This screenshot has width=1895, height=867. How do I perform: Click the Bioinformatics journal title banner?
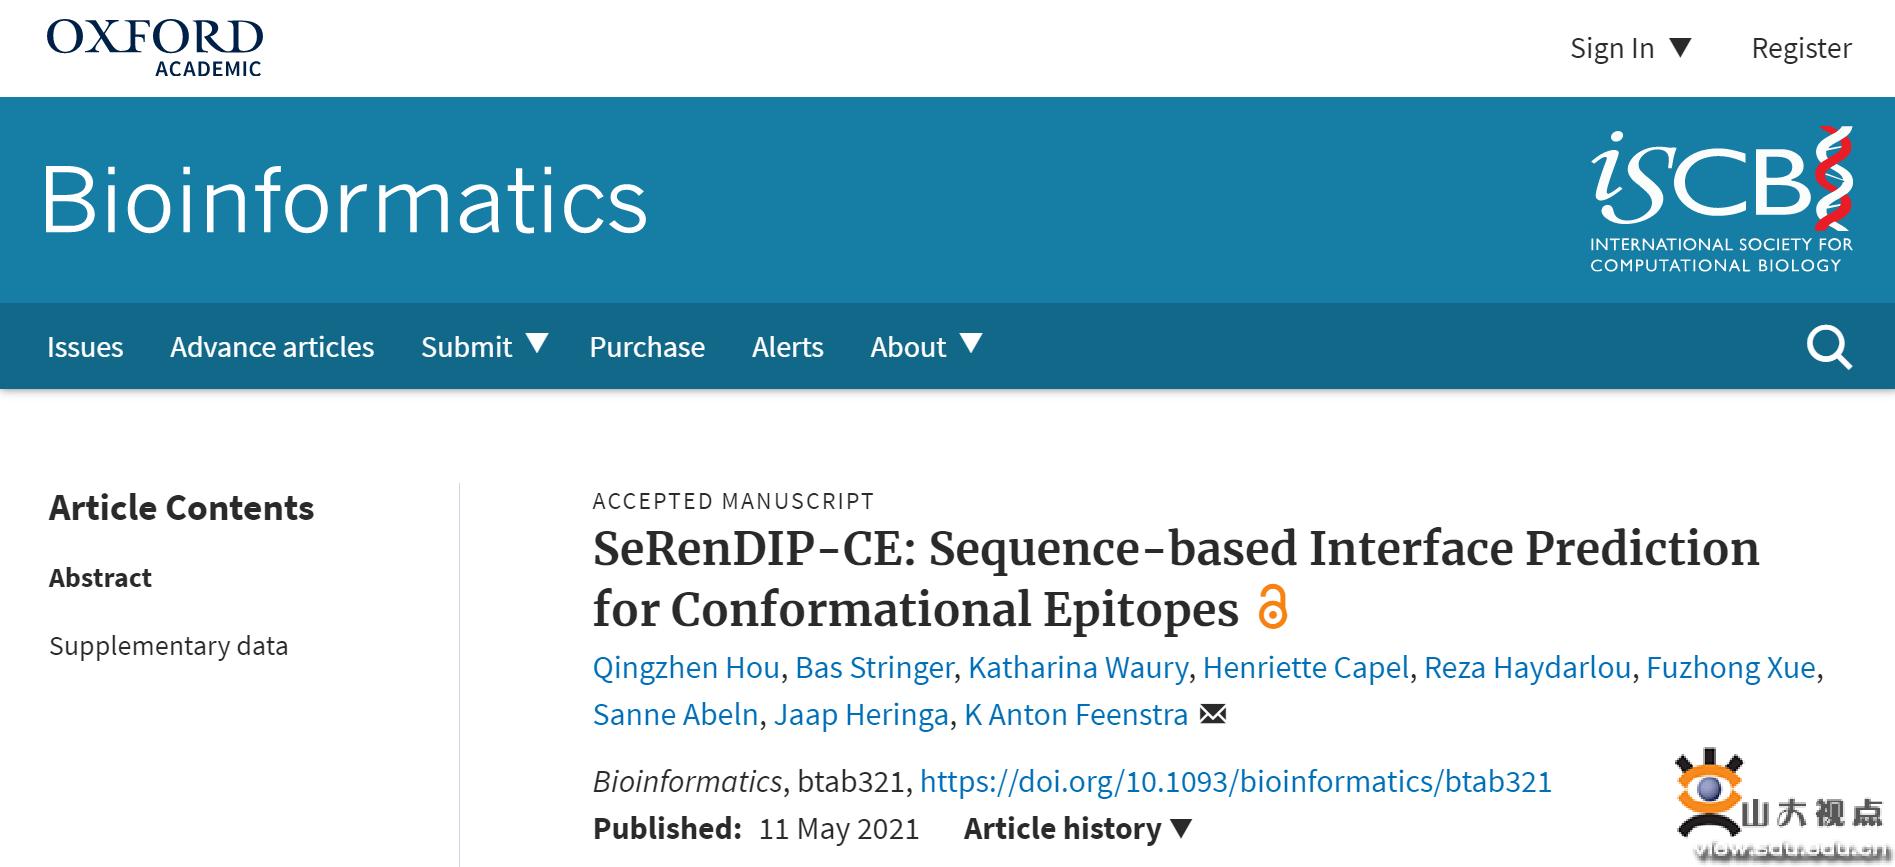pyautogui.click(x=345, y=200)
